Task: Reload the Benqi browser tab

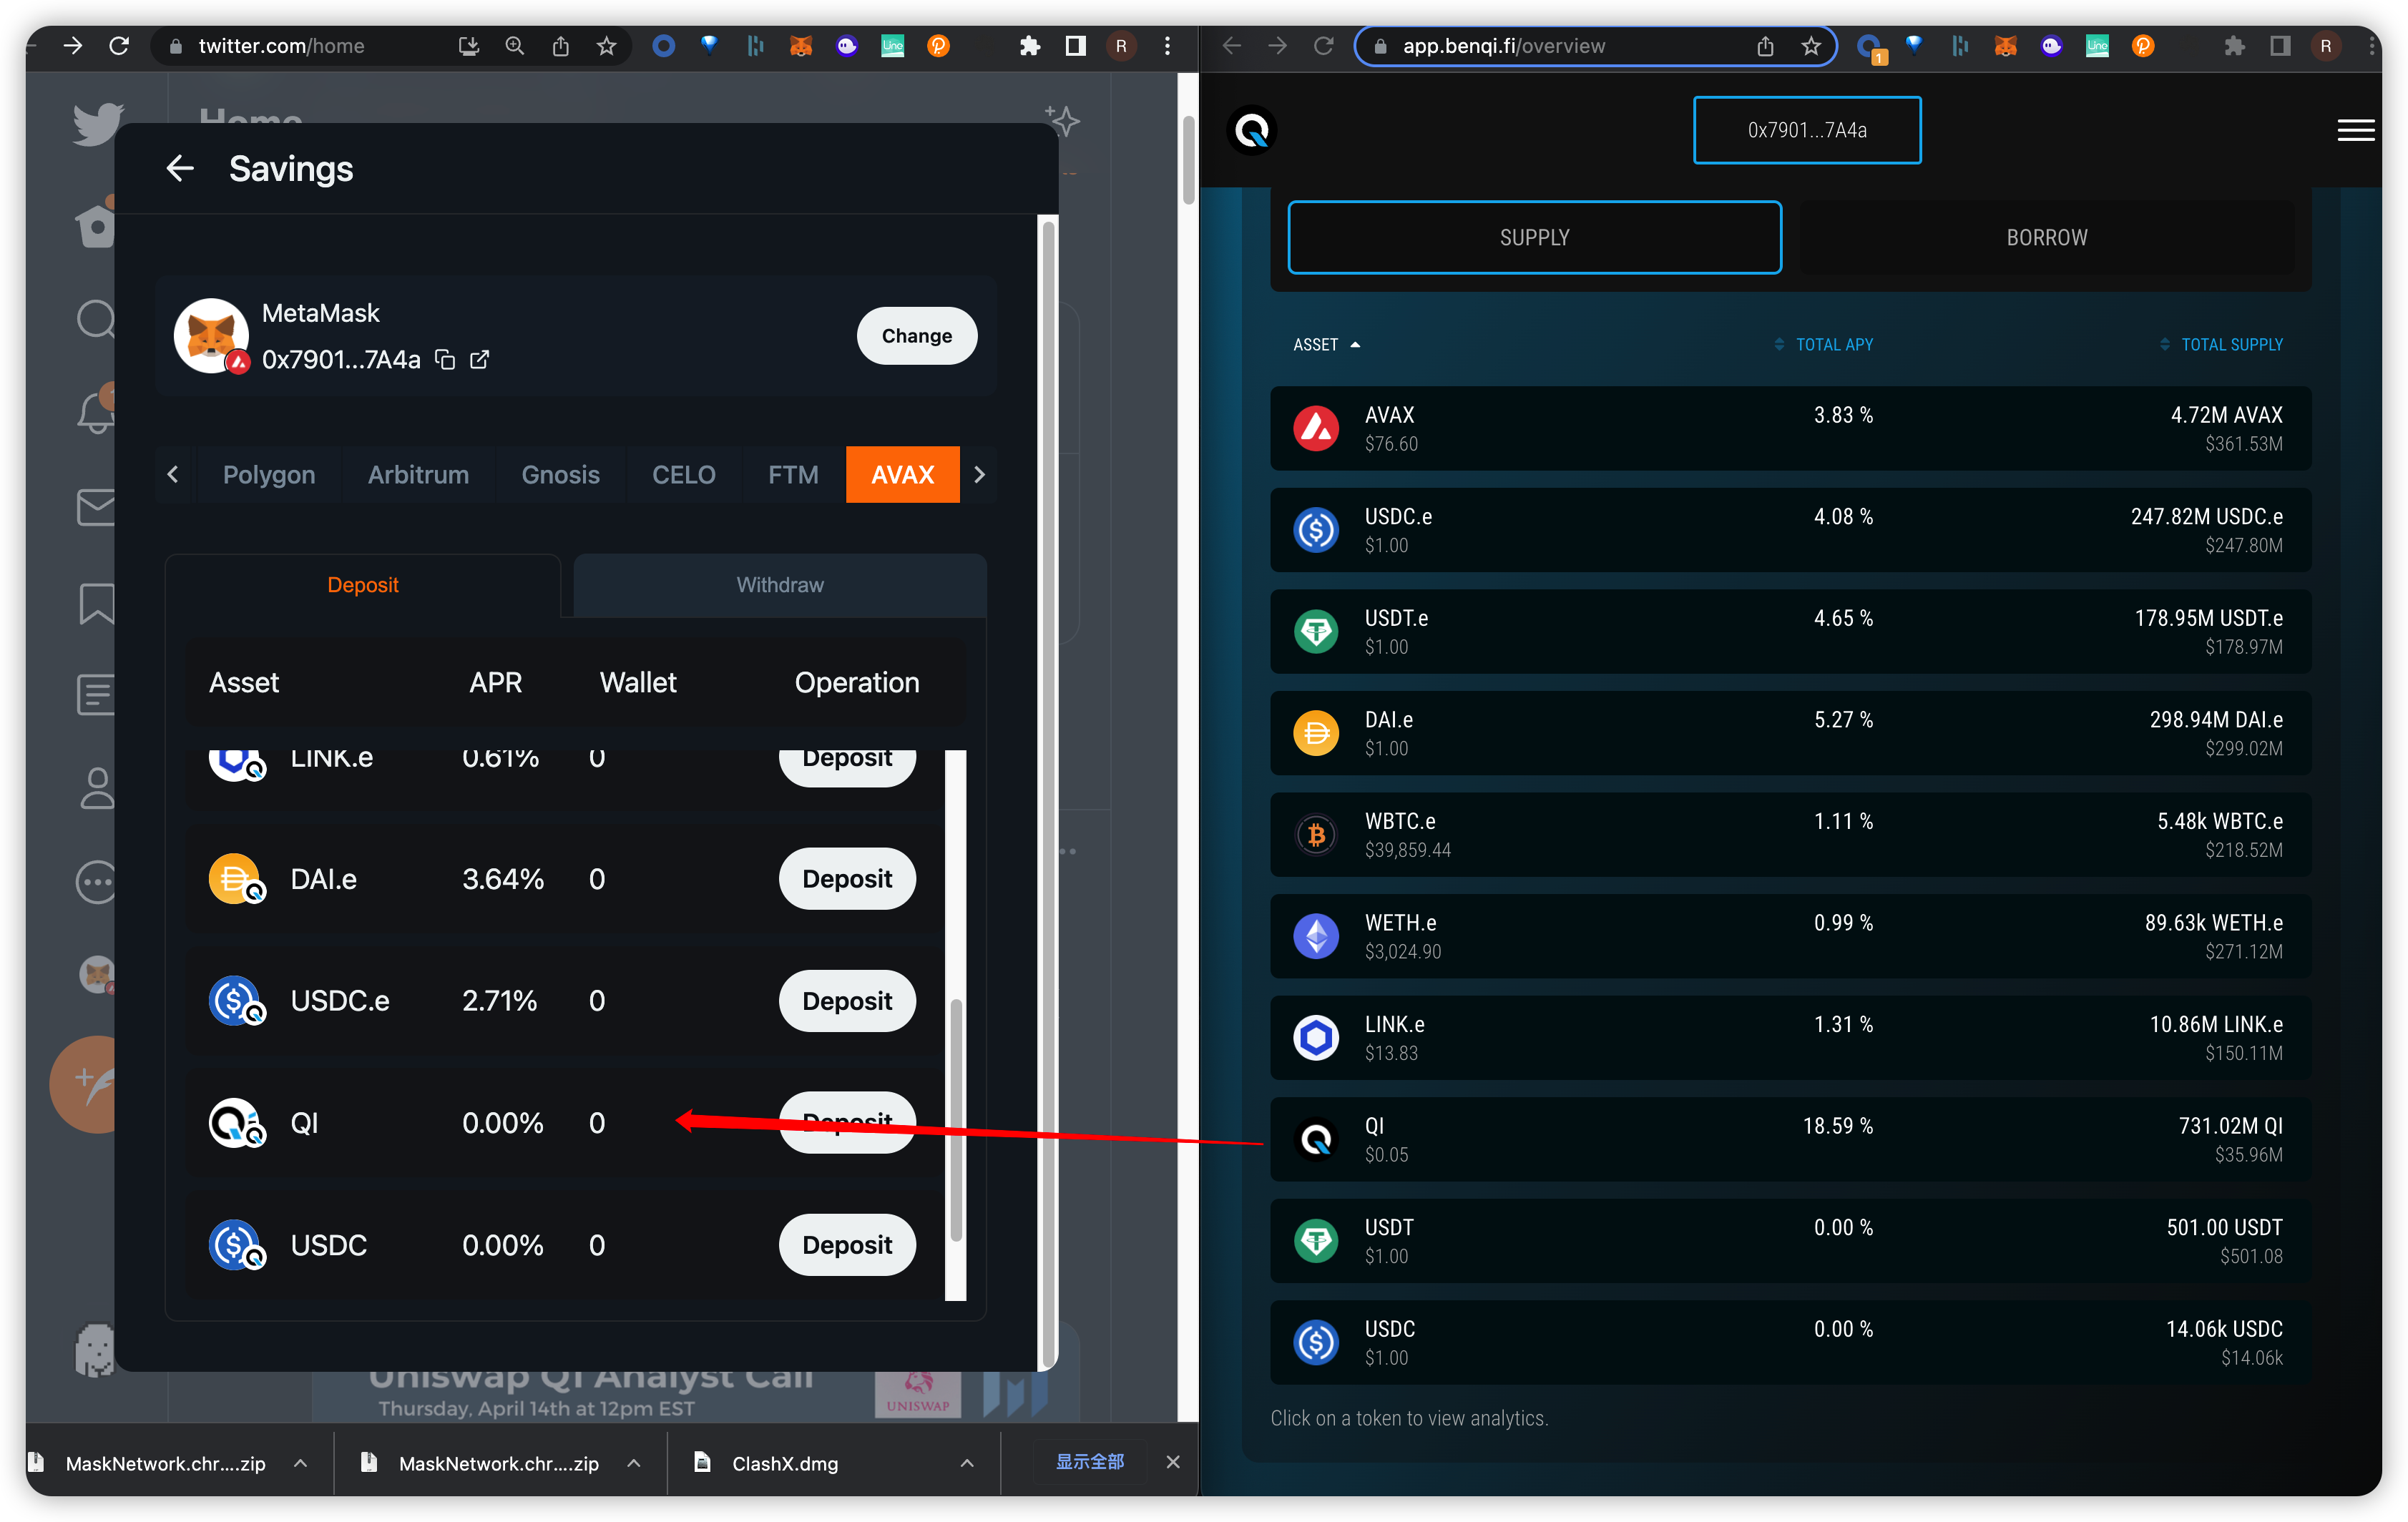Action: click(x=1323, y=46)
